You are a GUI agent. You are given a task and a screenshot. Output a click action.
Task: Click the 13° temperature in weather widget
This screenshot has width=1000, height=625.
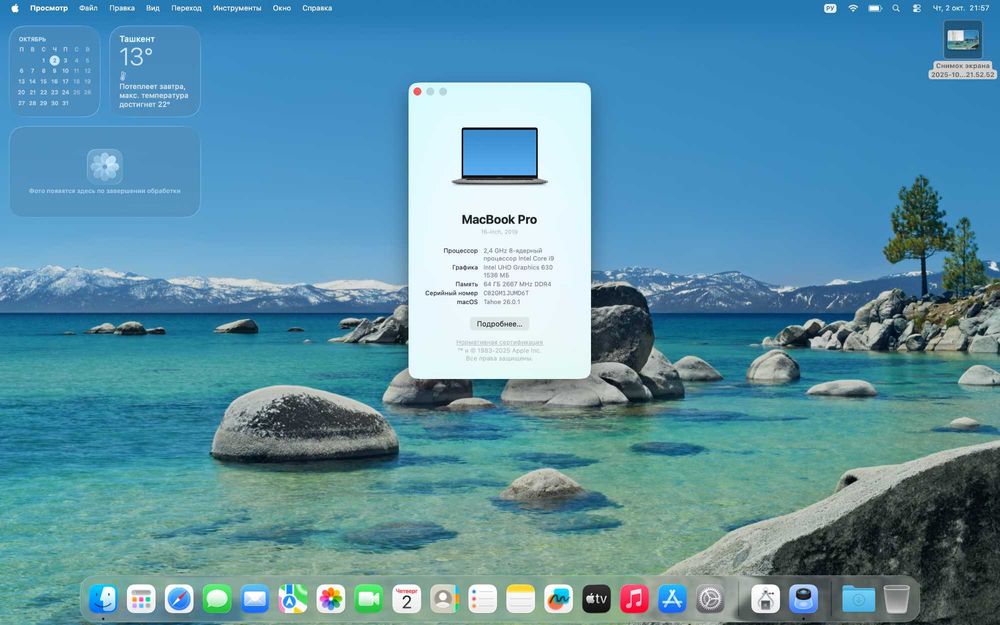[x=136, y=57]
